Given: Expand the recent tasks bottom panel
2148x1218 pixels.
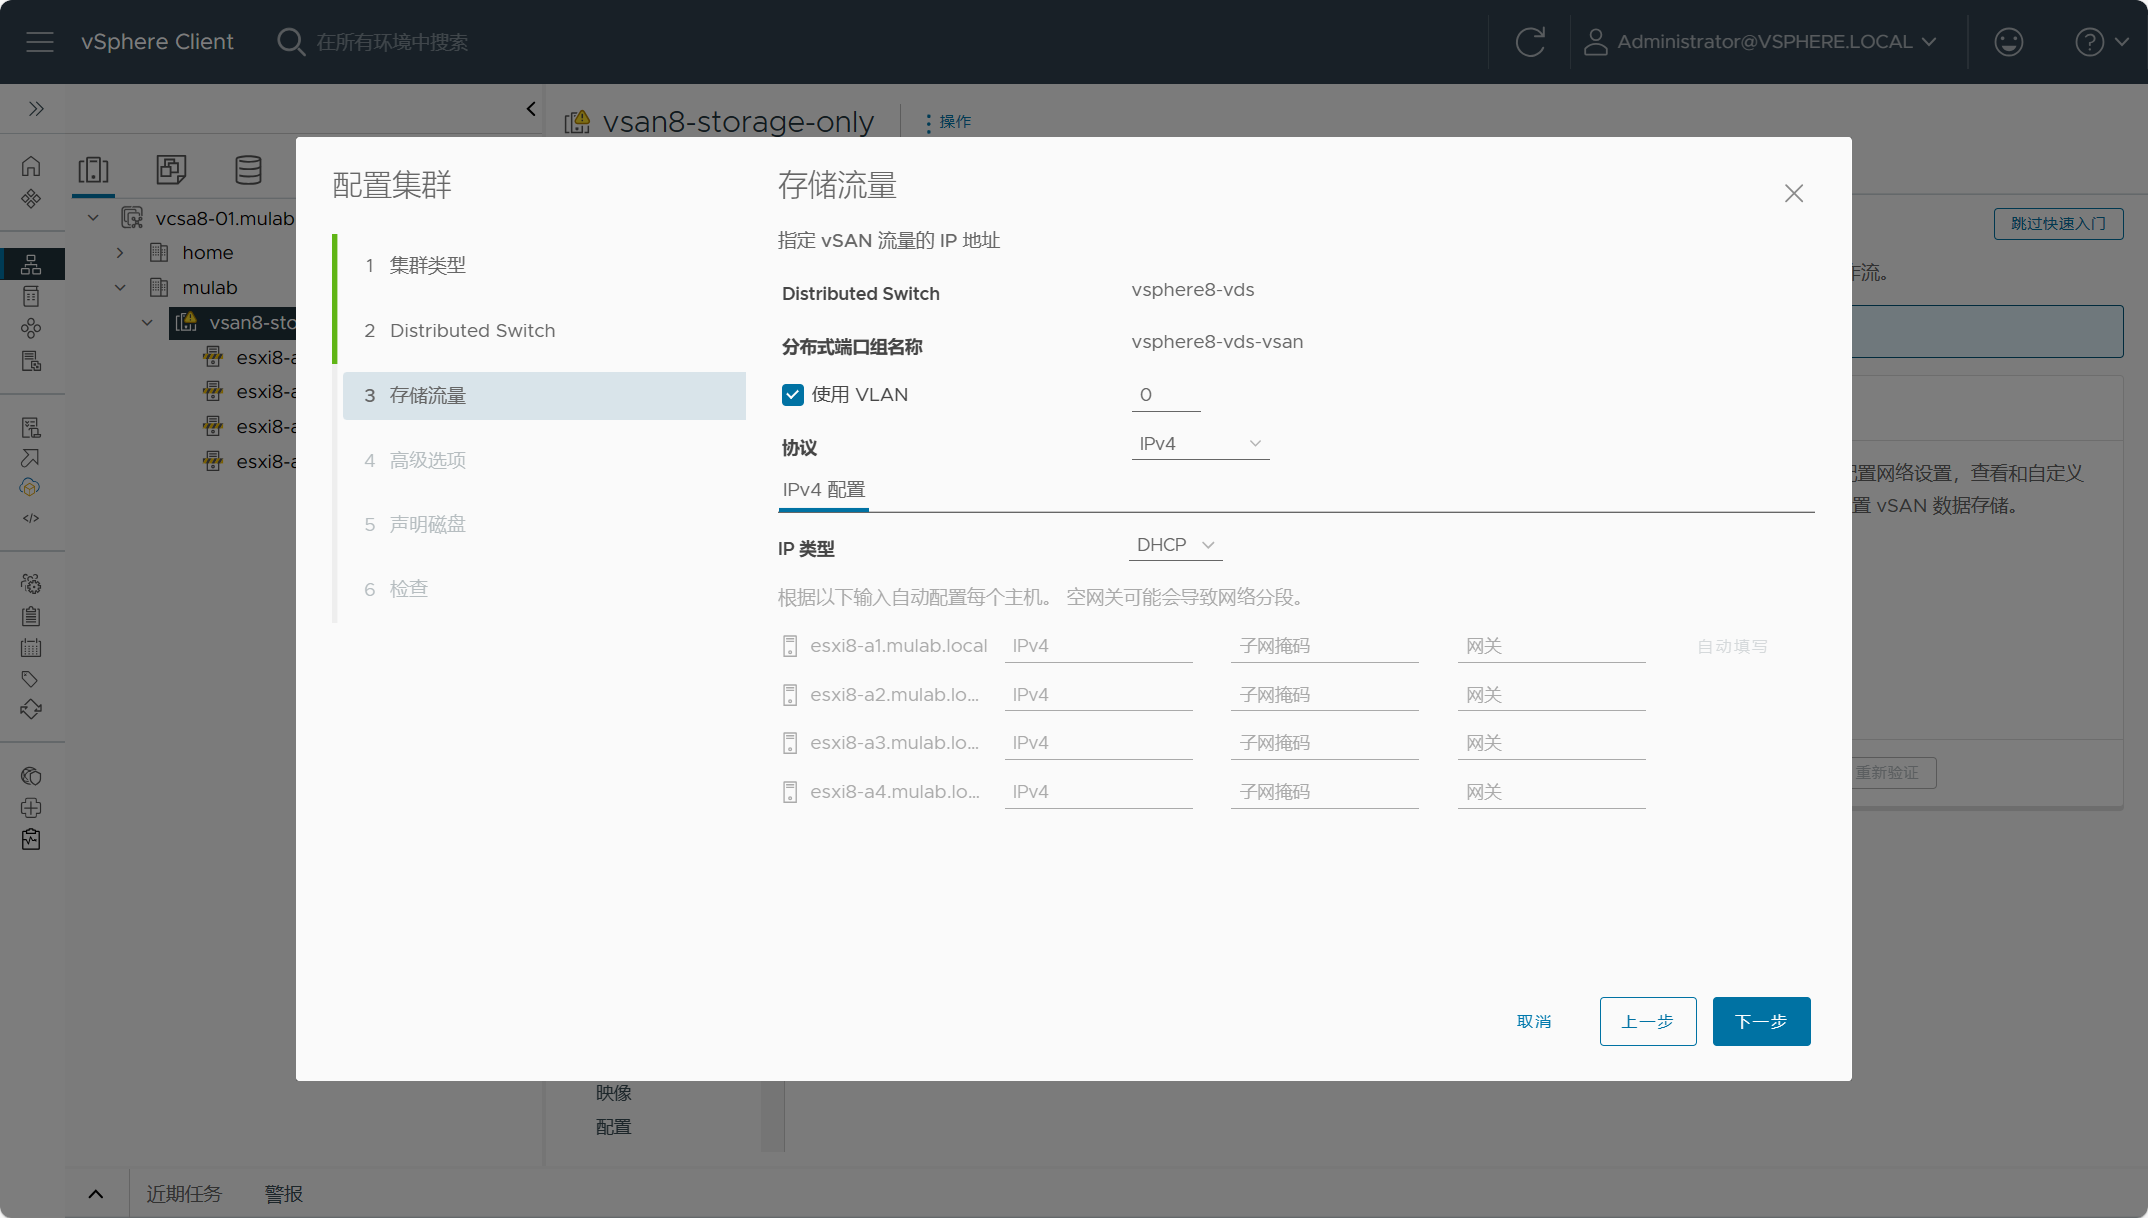Looking at the screenshot, I should (x=96, y=1194).
